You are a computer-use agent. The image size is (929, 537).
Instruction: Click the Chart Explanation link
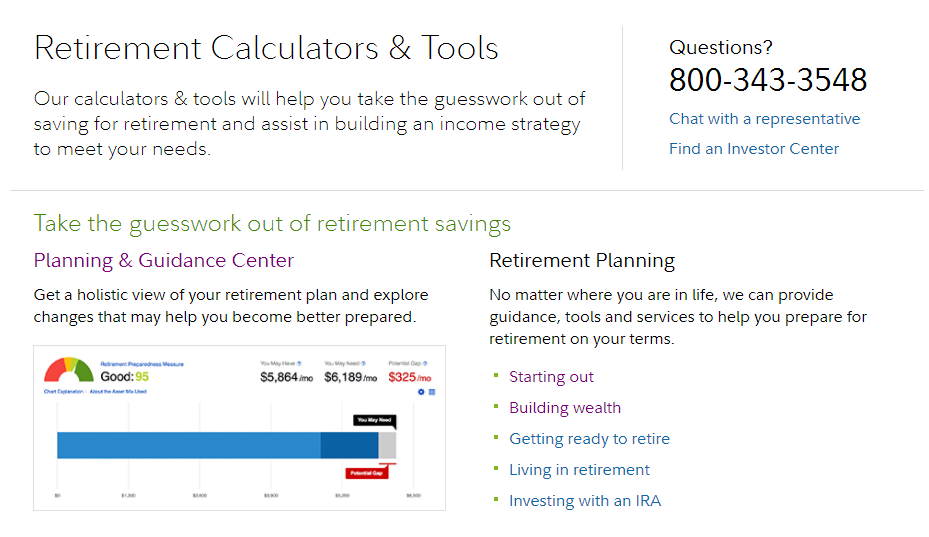[63, 392]
